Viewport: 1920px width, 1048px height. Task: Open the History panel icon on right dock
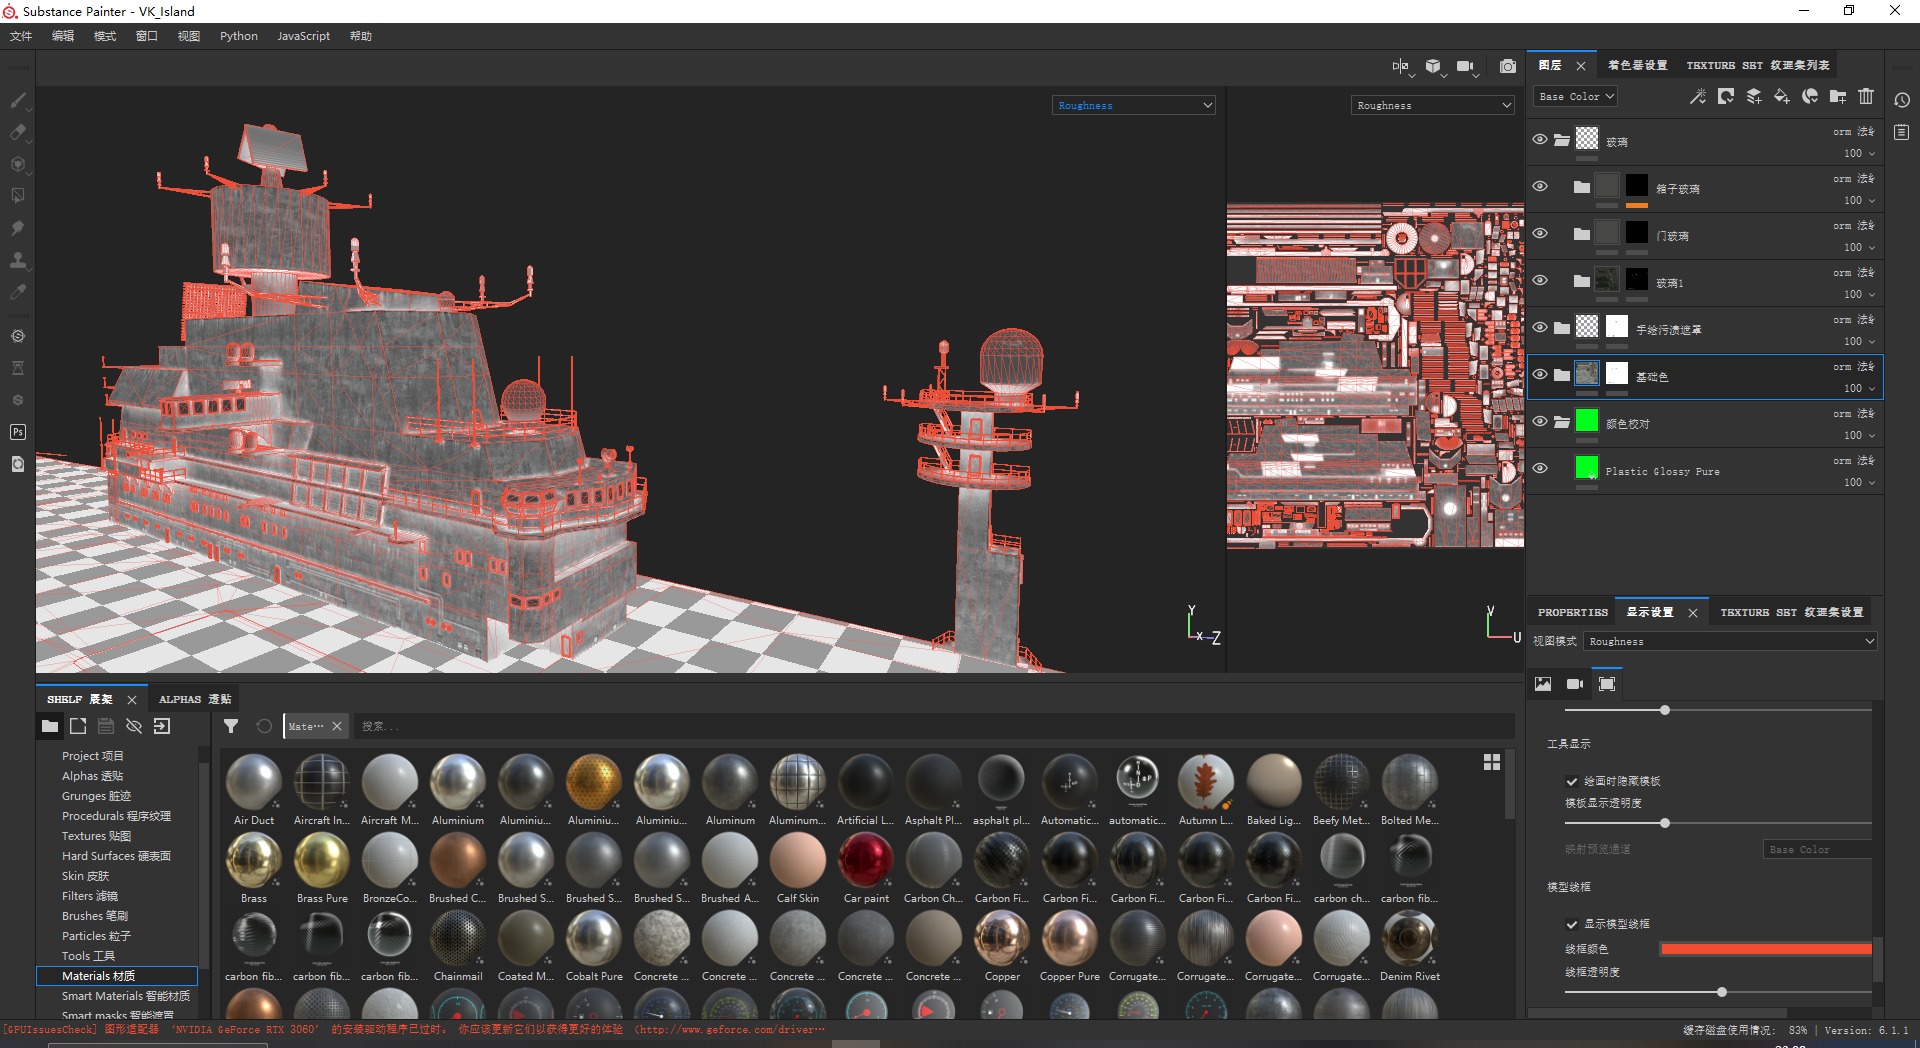[x=1902, y=100]
